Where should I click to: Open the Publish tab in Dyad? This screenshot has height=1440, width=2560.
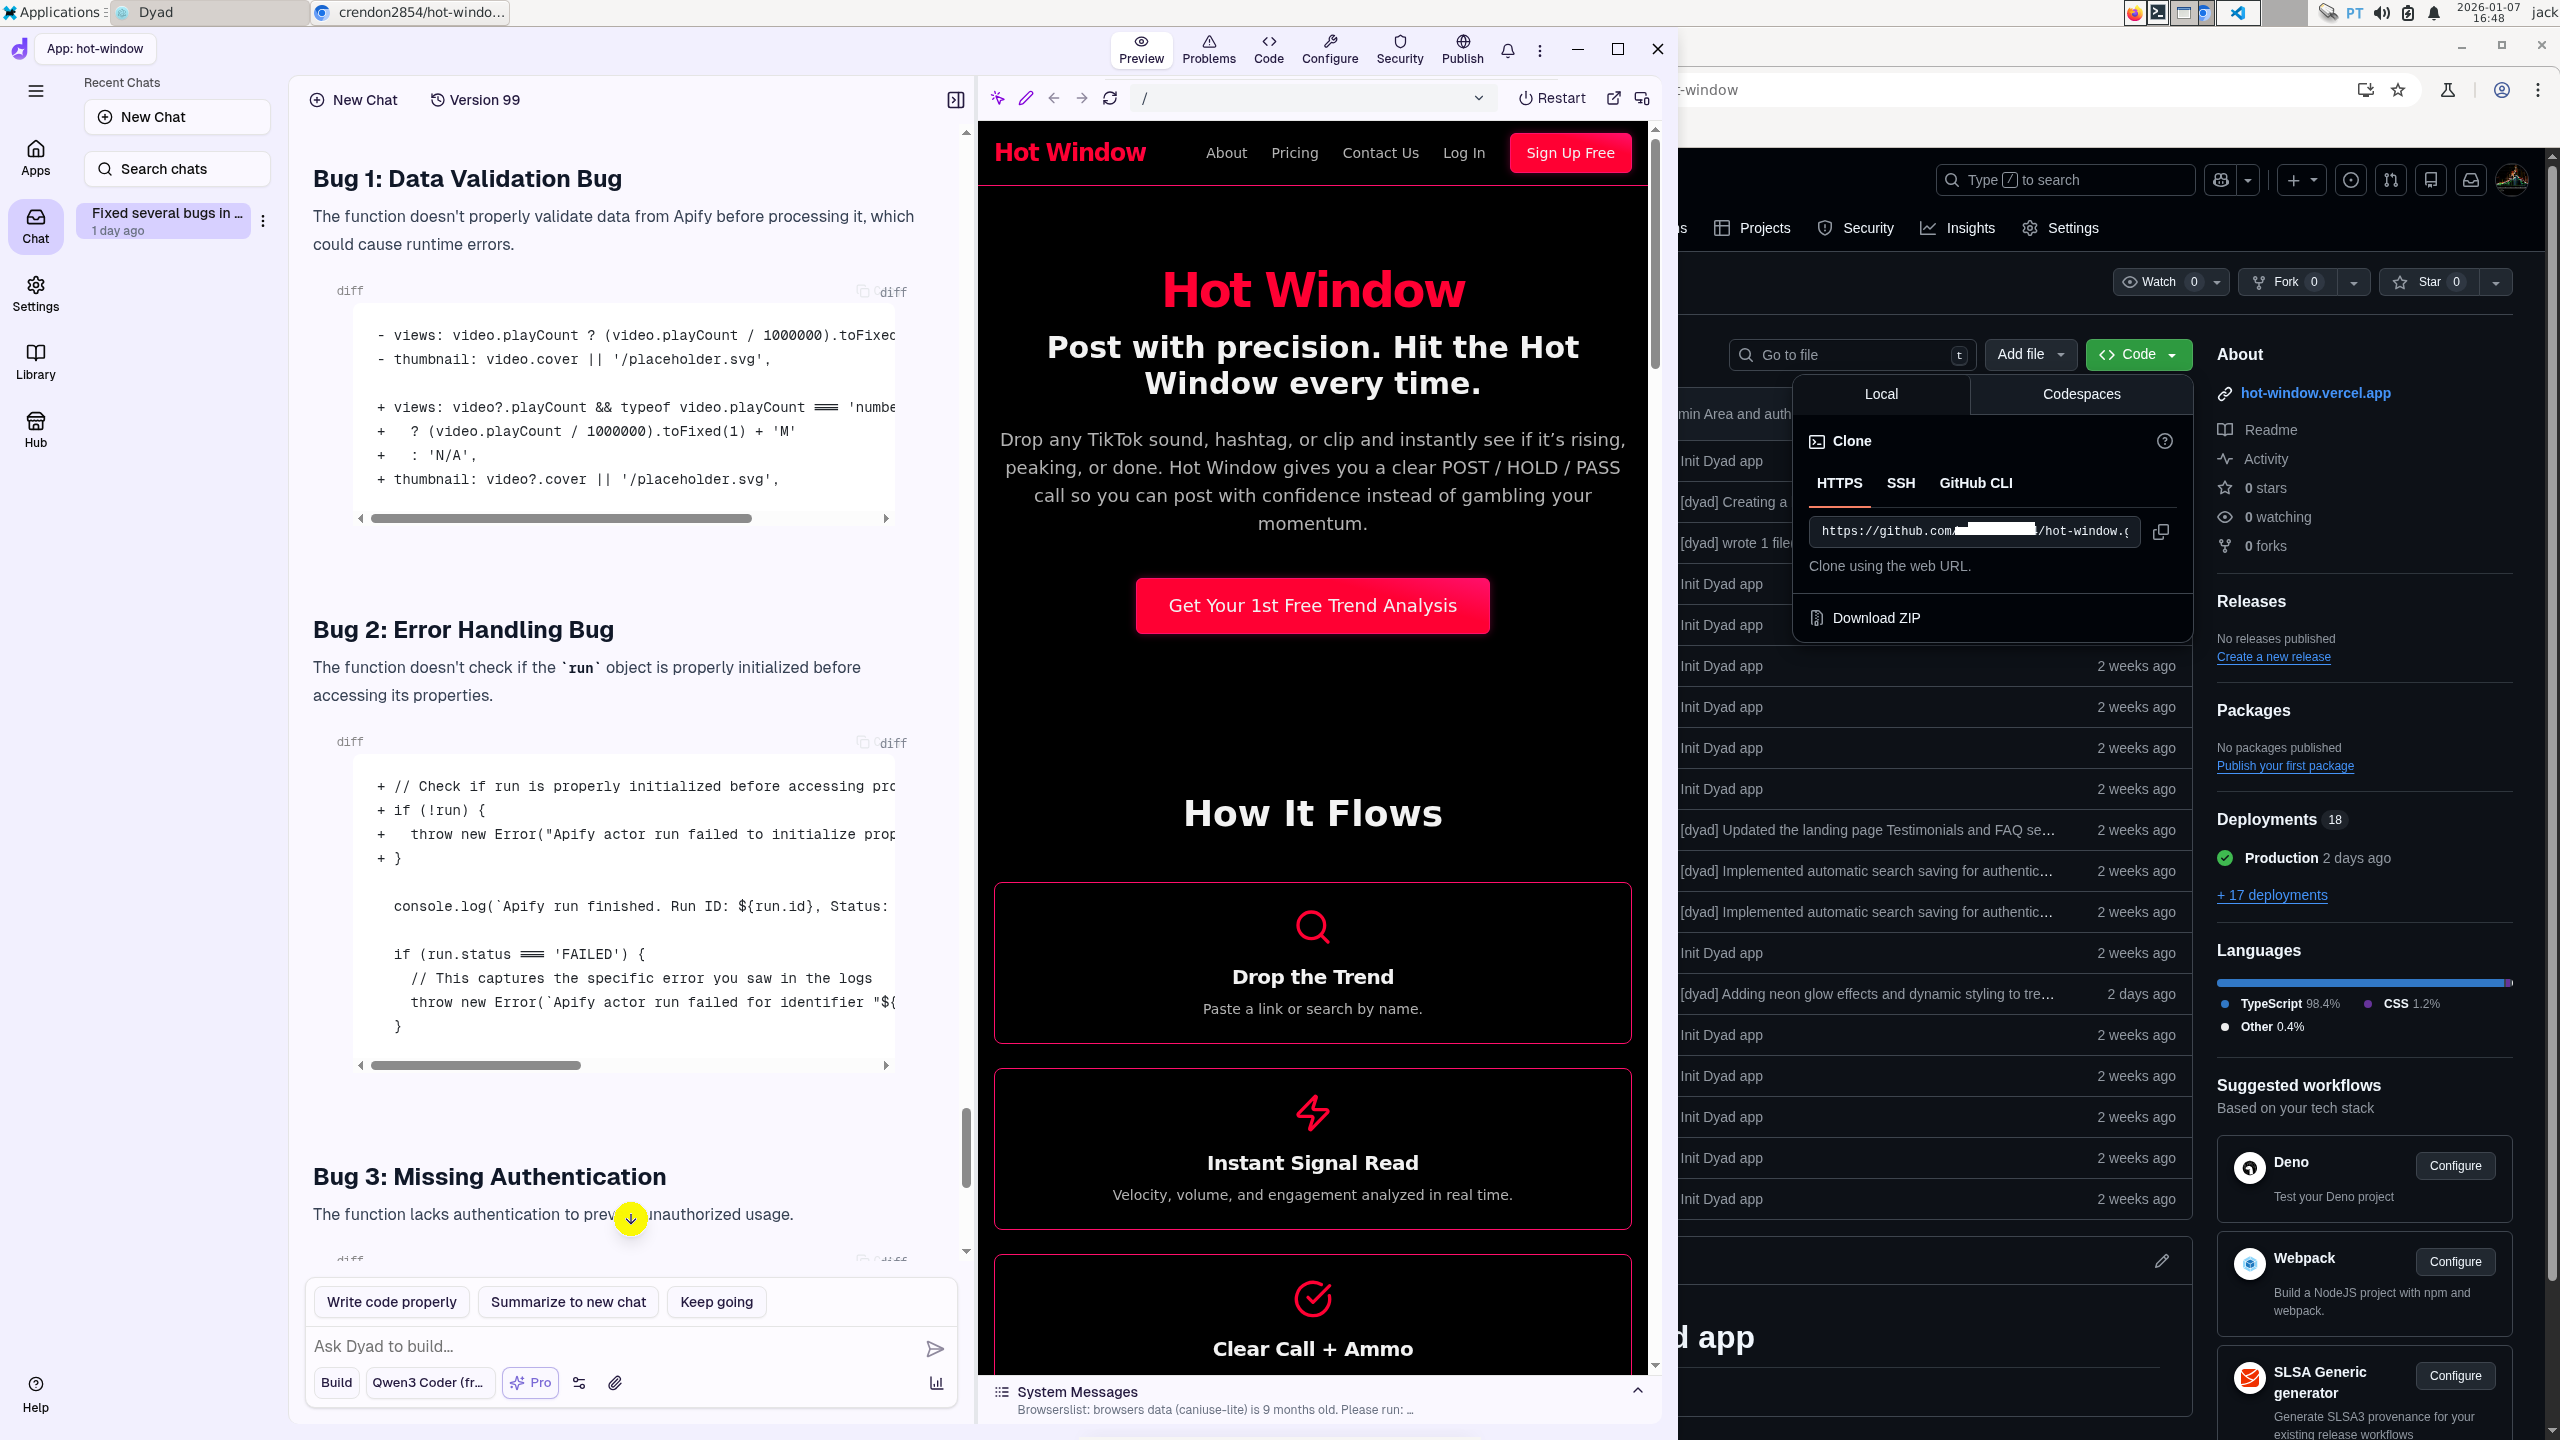point(1463,49)
